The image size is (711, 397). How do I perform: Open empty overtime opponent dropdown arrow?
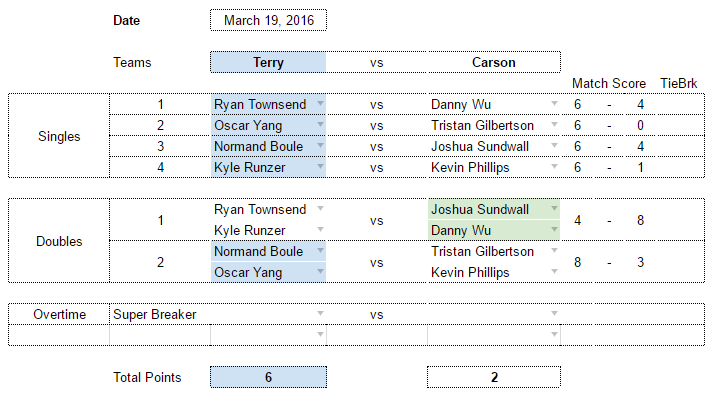point(554,314)
